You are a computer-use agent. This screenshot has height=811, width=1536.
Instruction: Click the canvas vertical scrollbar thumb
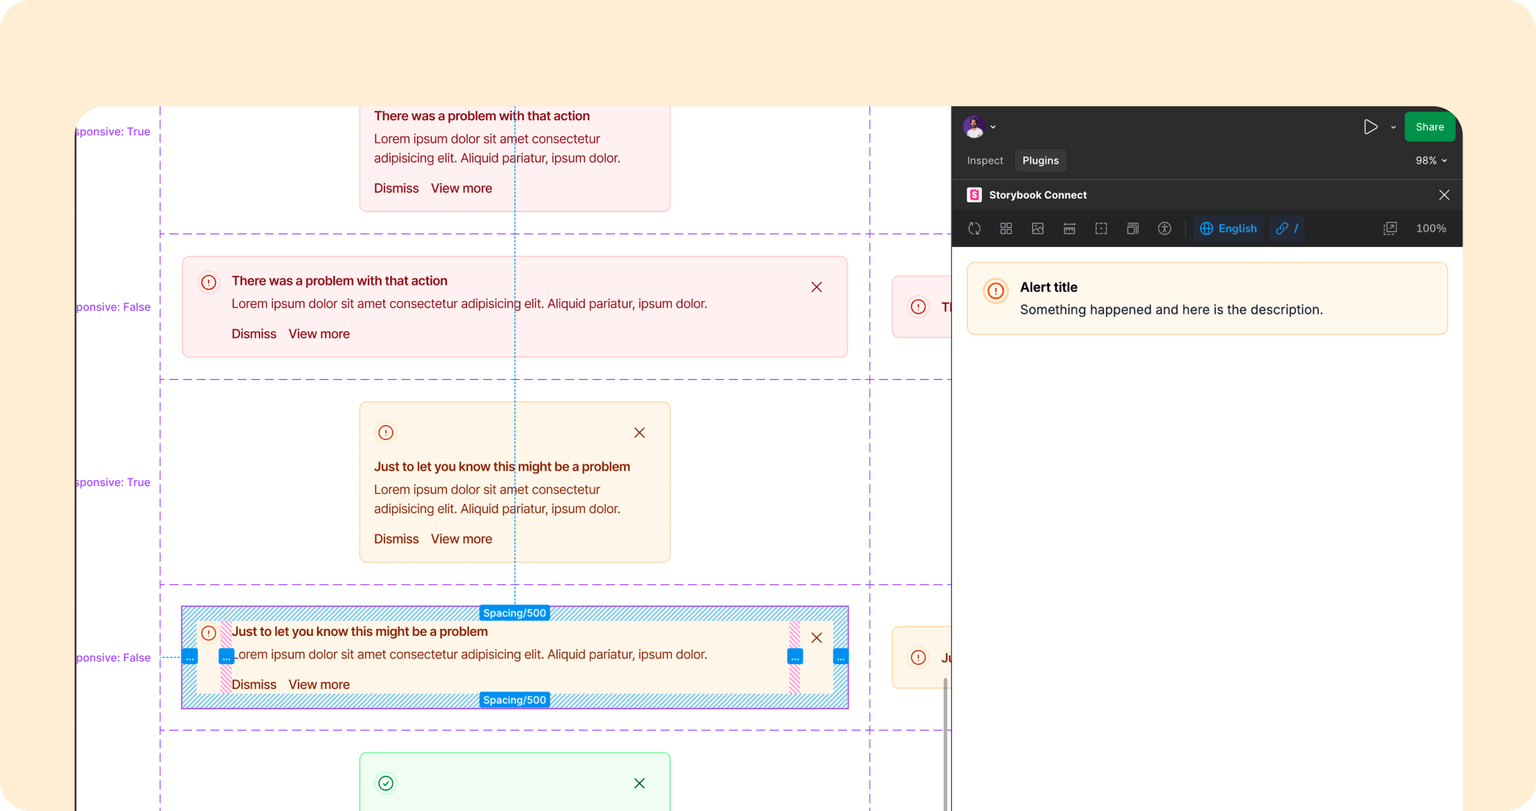(x=946, y=744)
